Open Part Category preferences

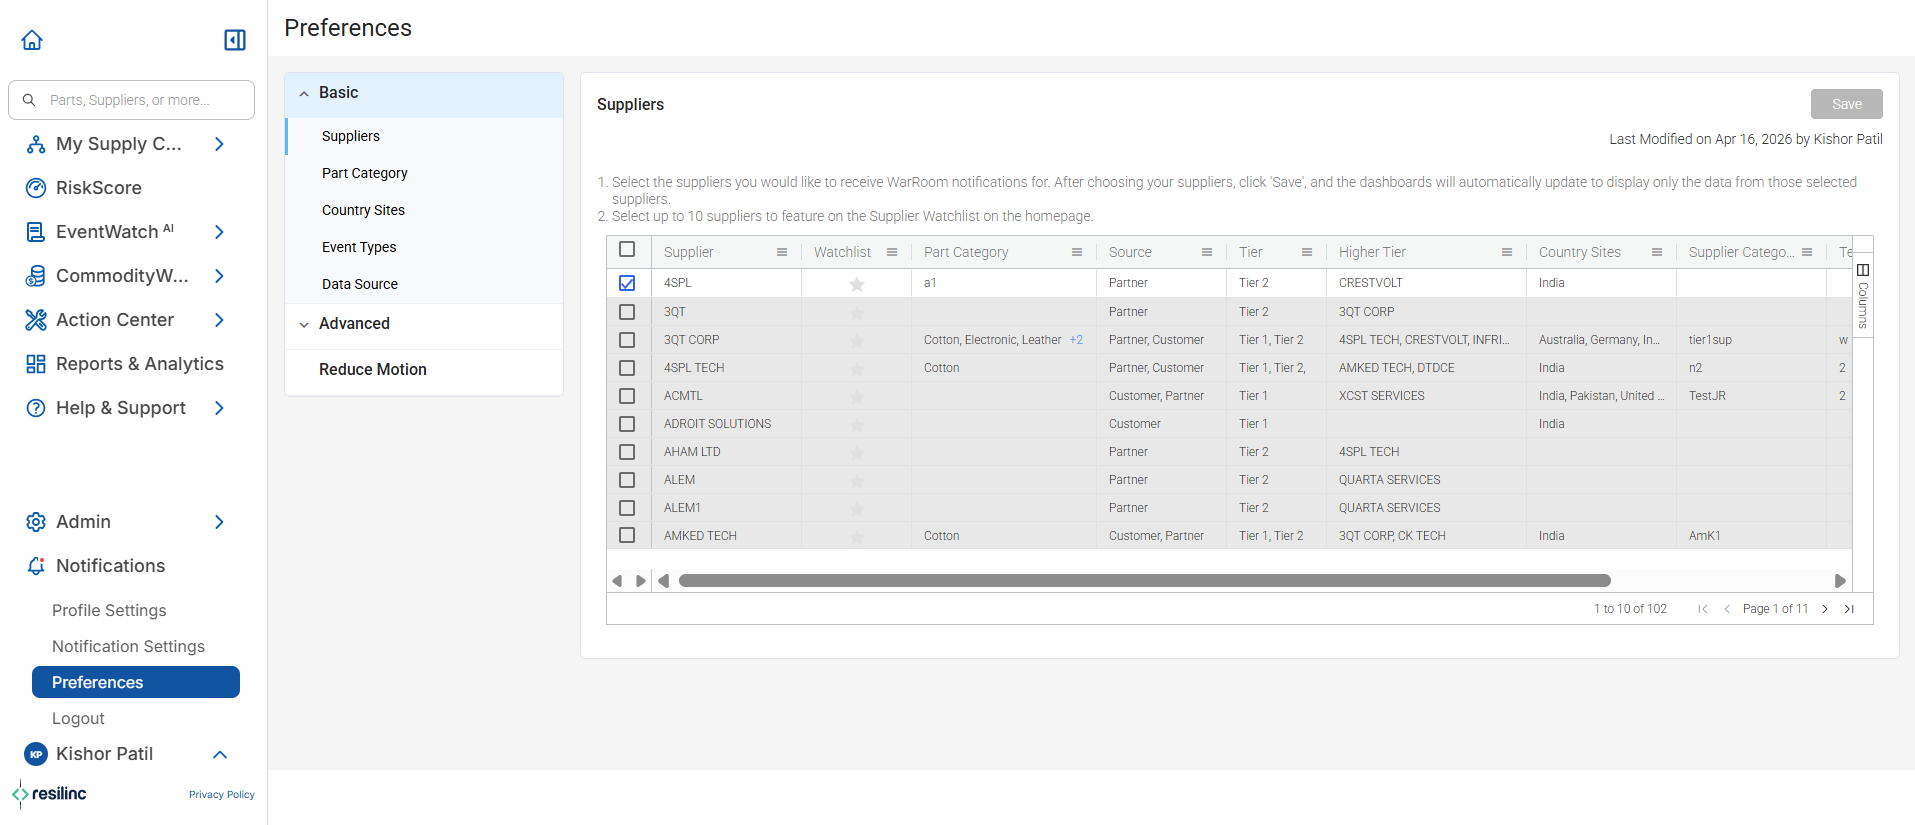pyautogui.click(x=364, y=173)
